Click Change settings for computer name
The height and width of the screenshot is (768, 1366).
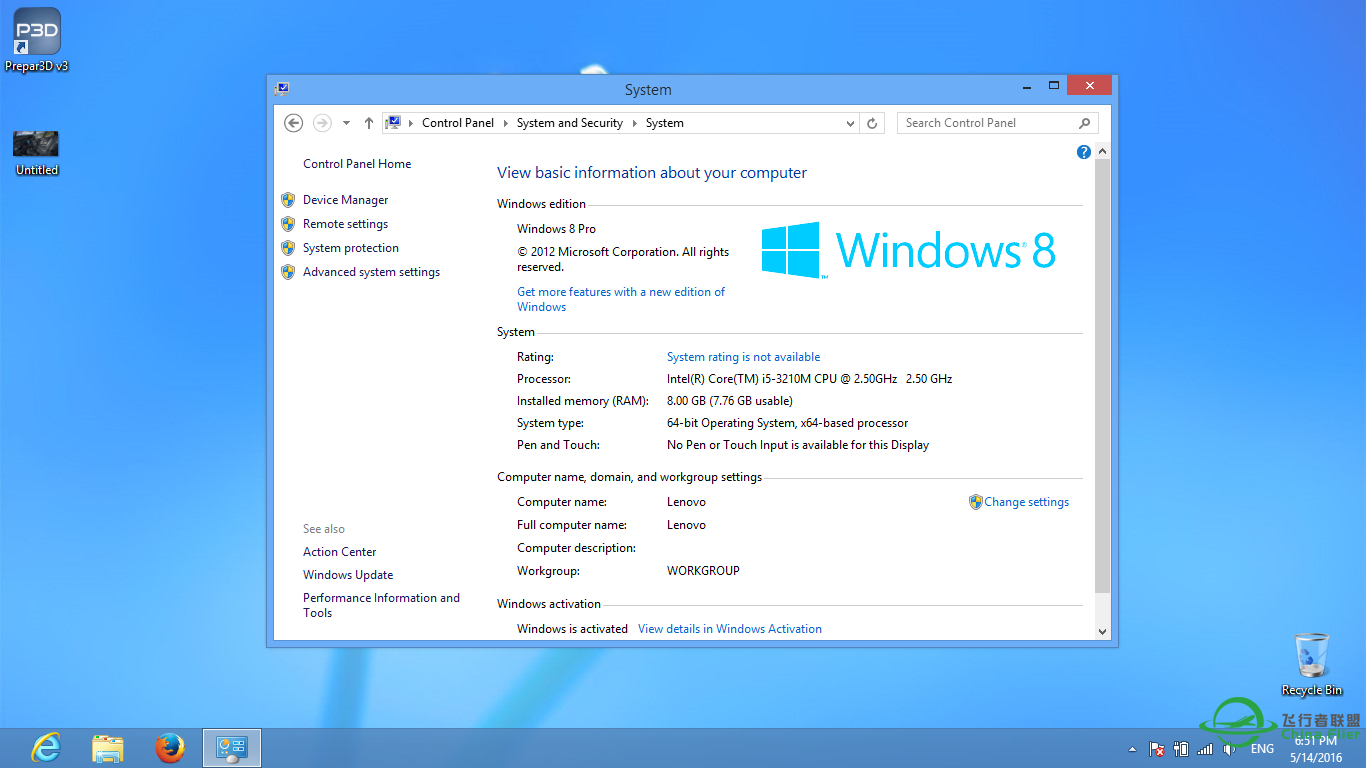(1026, 502)
